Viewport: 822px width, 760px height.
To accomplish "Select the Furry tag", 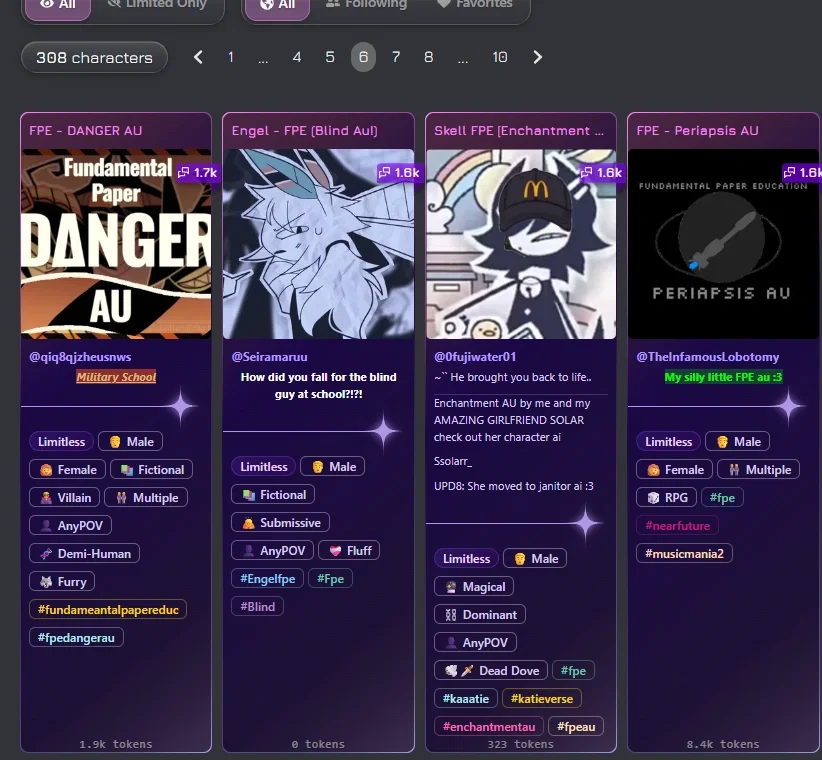I will [62, 582].
